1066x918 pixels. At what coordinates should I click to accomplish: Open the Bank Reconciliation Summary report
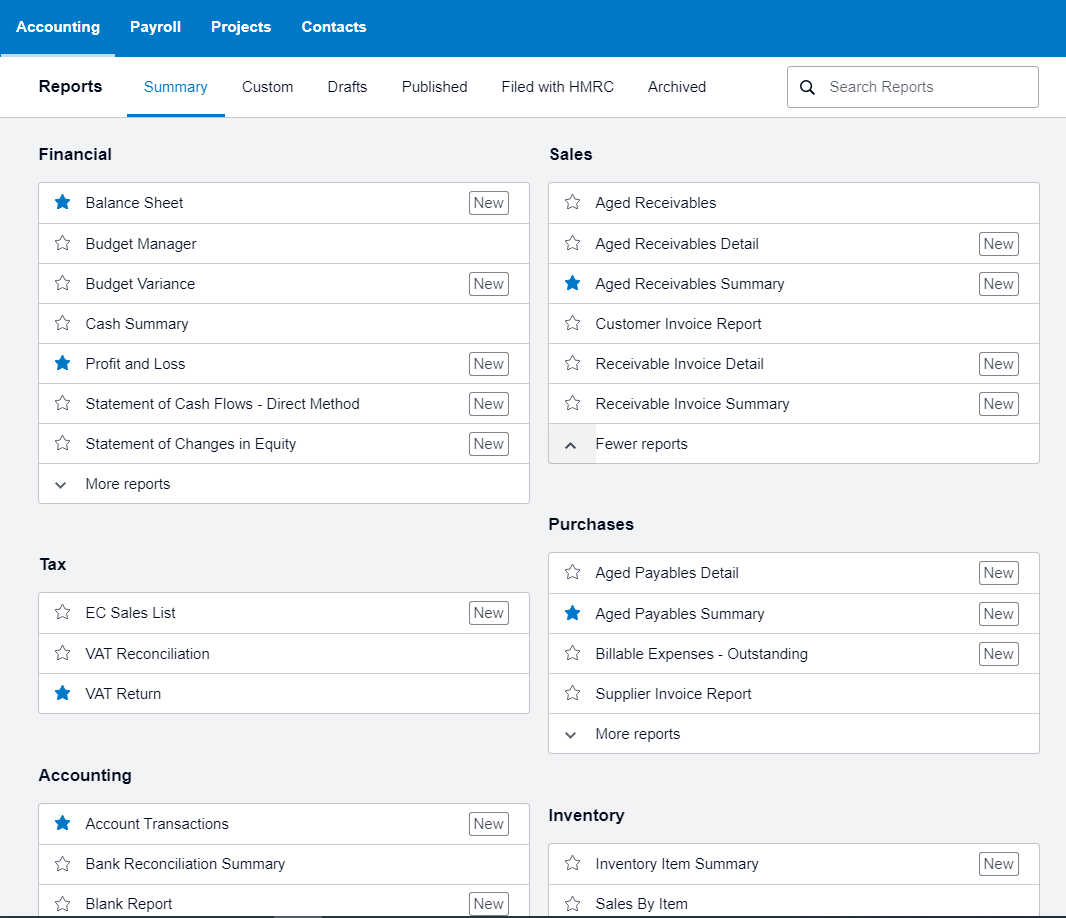[185, 864]
